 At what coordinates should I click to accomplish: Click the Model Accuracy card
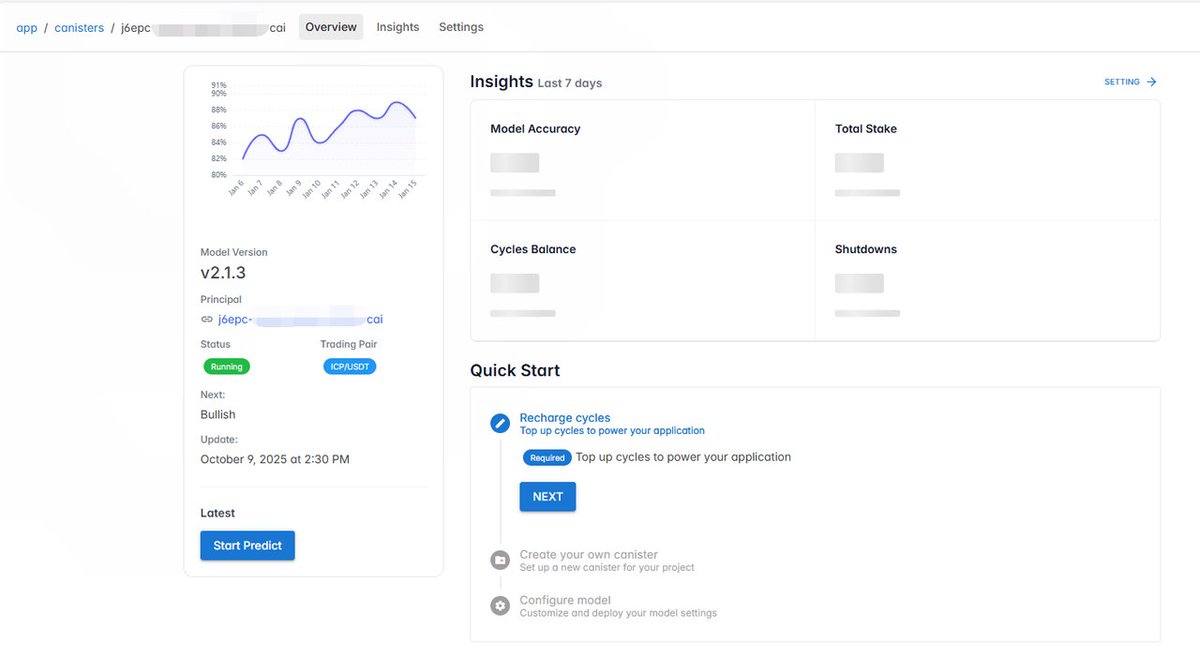pyautogui.click(x=643, y=160)
